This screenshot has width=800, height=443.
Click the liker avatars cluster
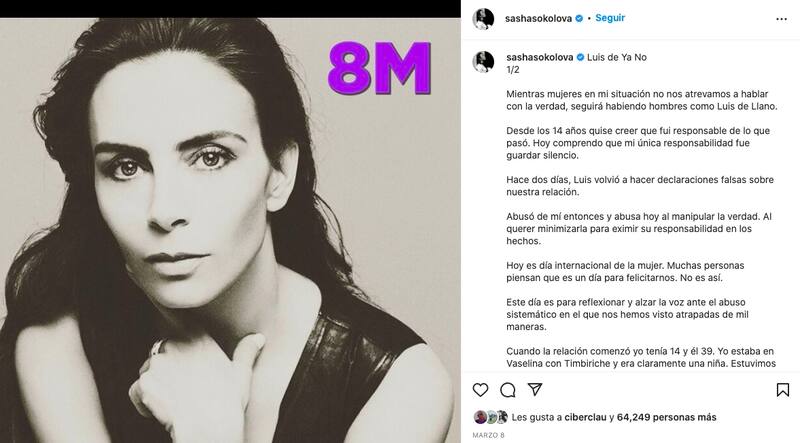pos(491,417)
